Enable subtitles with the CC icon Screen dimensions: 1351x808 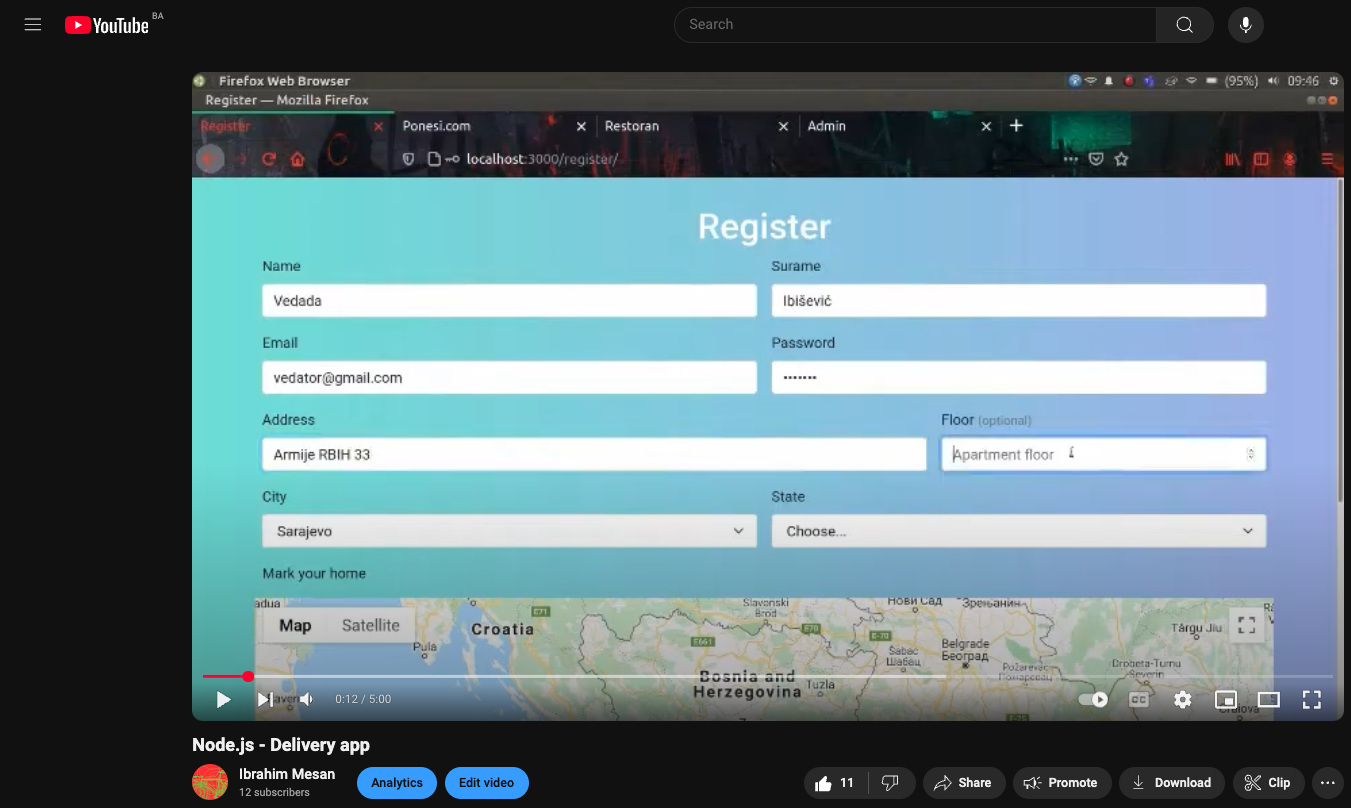point(1138,699)
